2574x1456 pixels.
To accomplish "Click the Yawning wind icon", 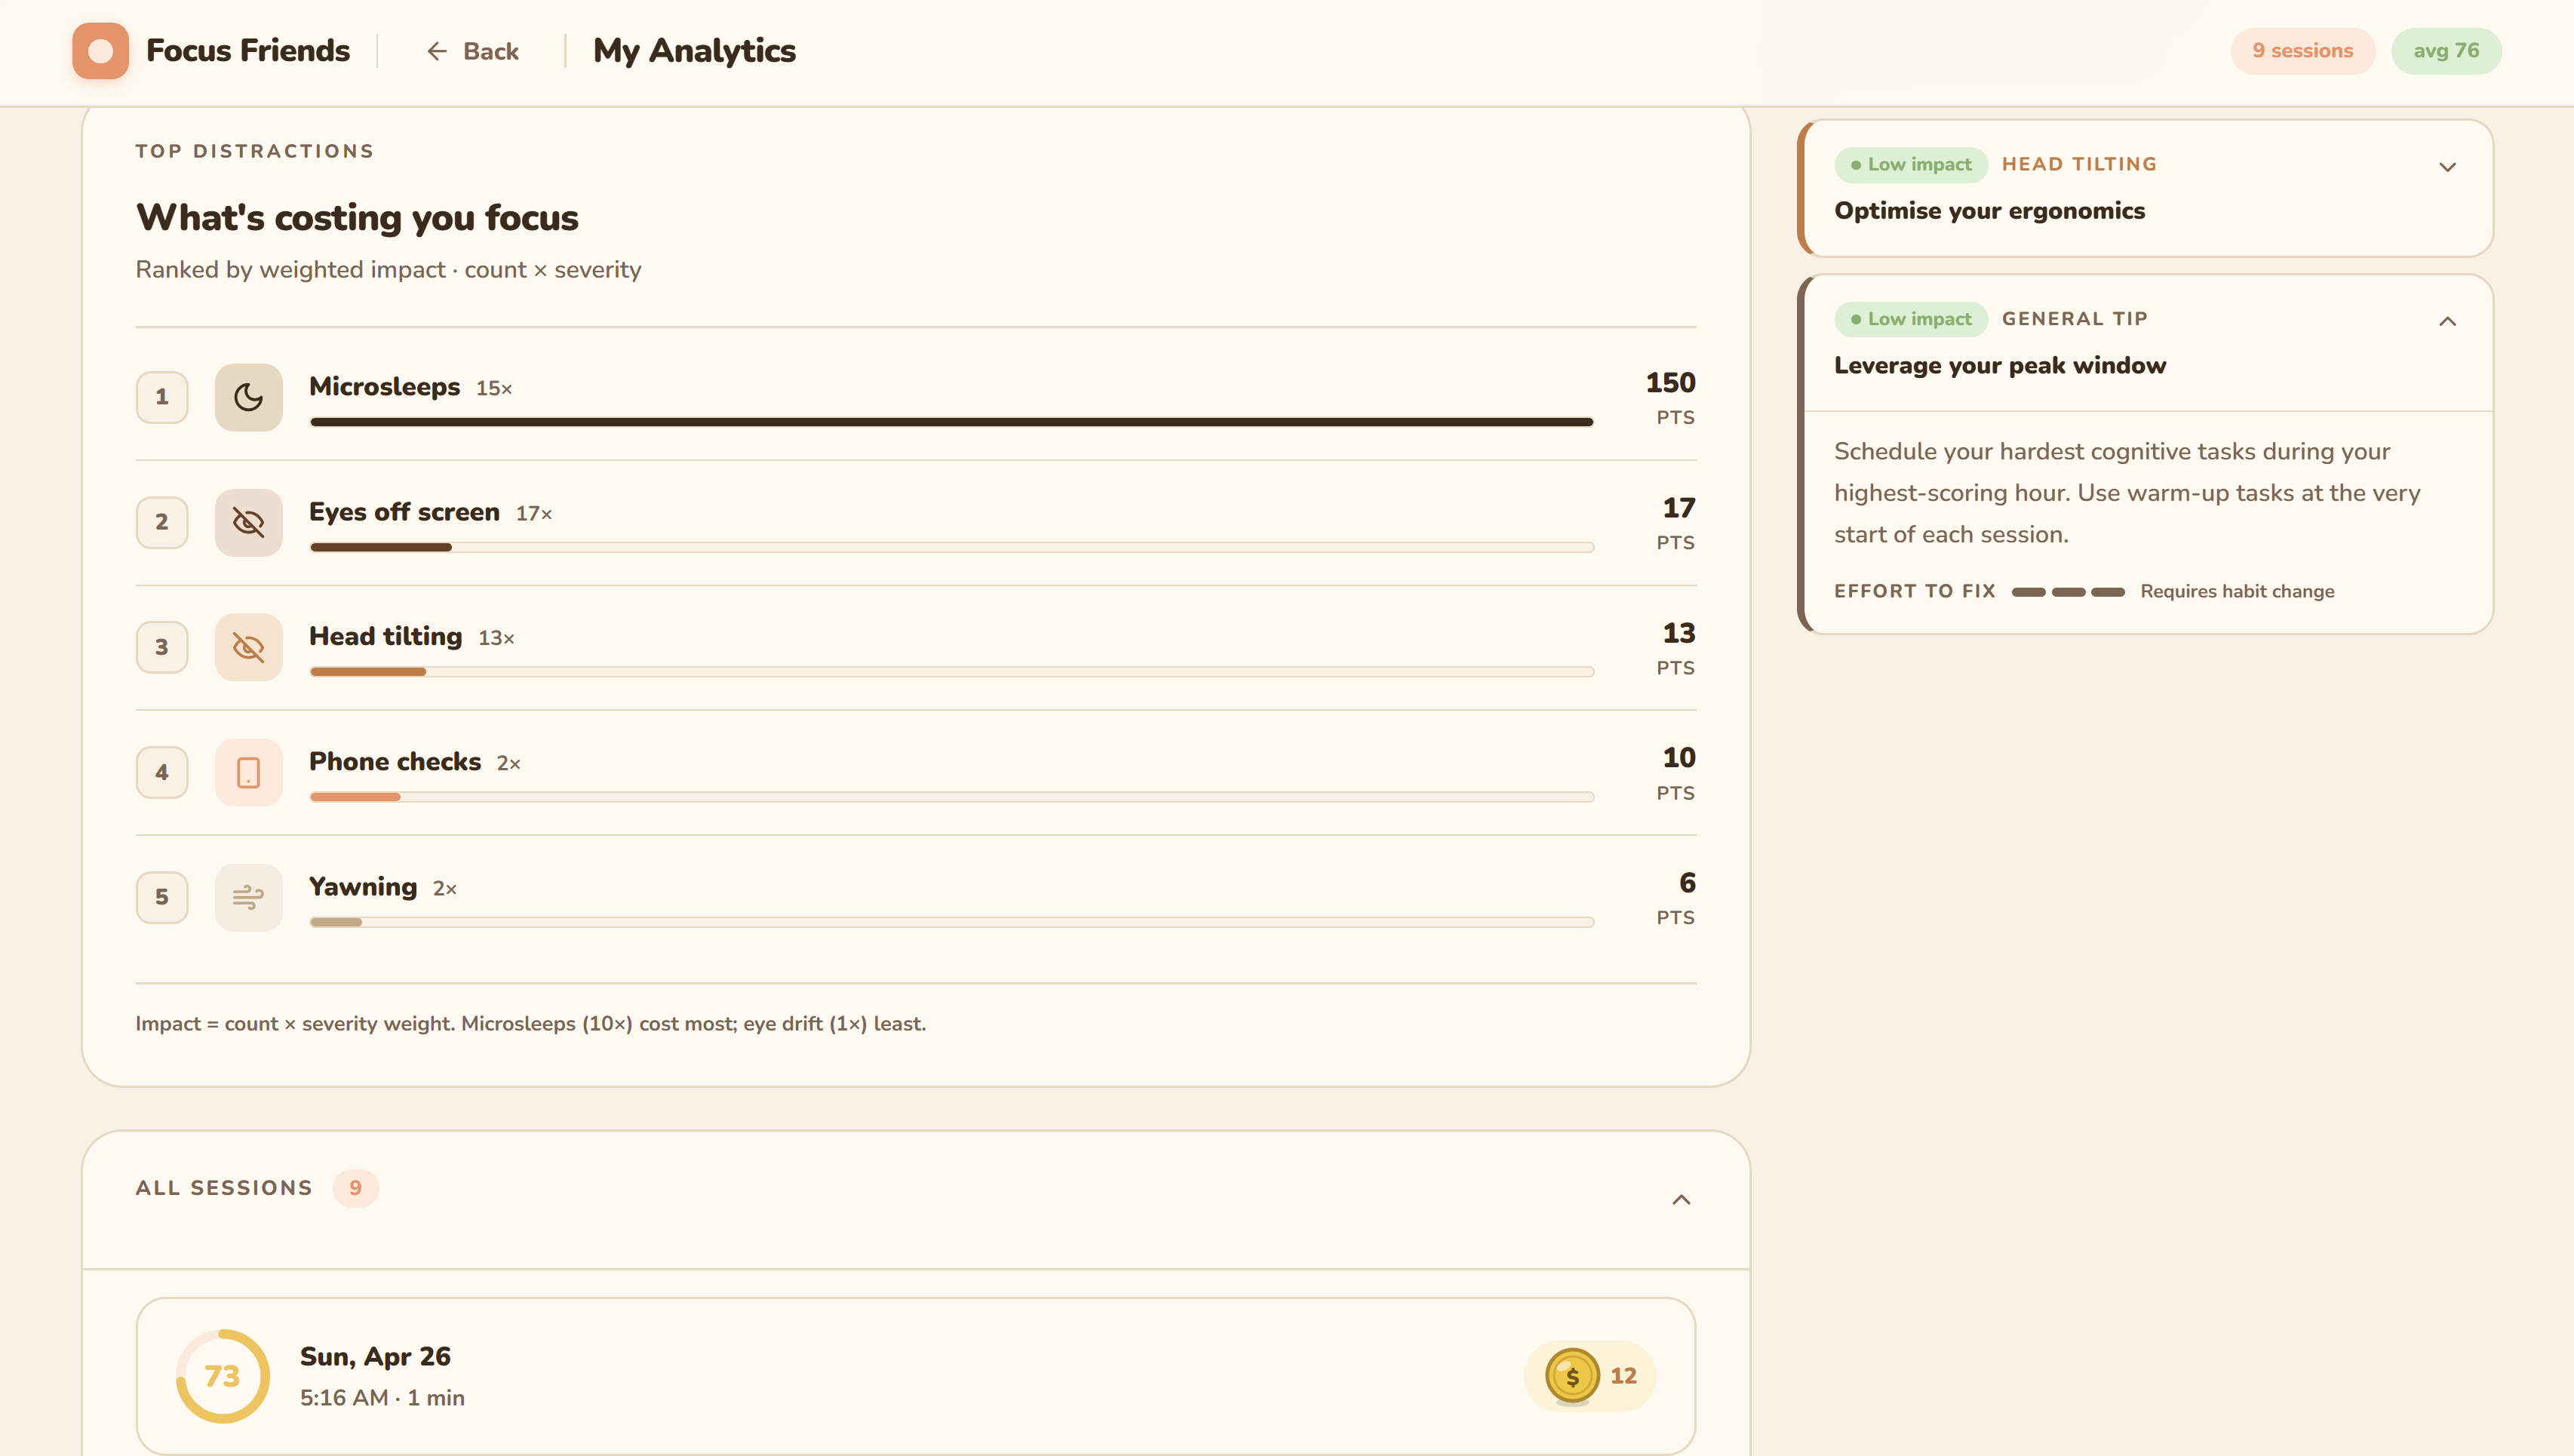I will tap(248, 897).
